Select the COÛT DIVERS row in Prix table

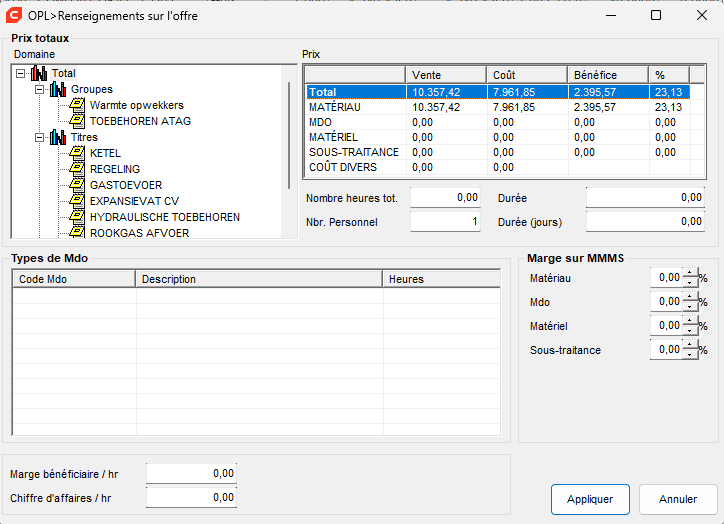point(498,167)
